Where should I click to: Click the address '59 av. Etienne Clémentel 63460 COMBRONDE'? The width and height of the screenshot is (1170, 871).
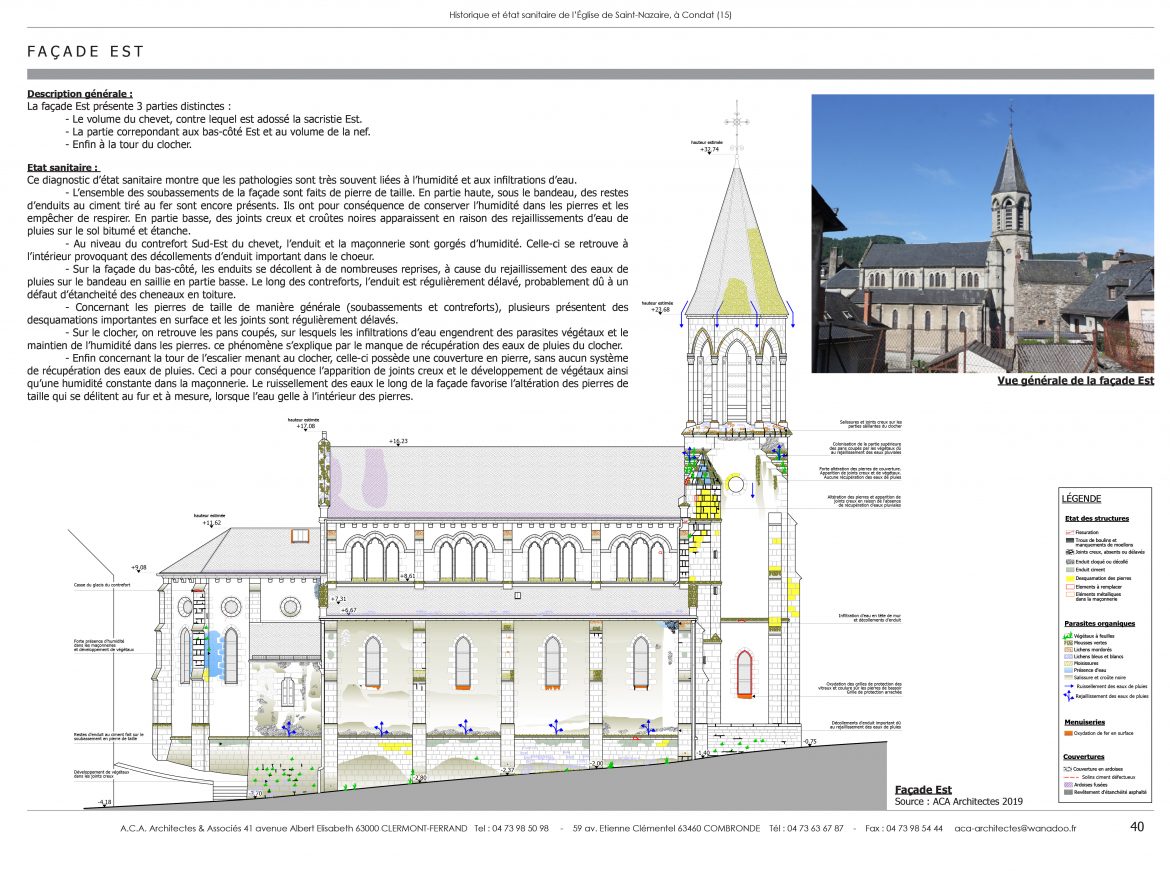click(666, 828)
